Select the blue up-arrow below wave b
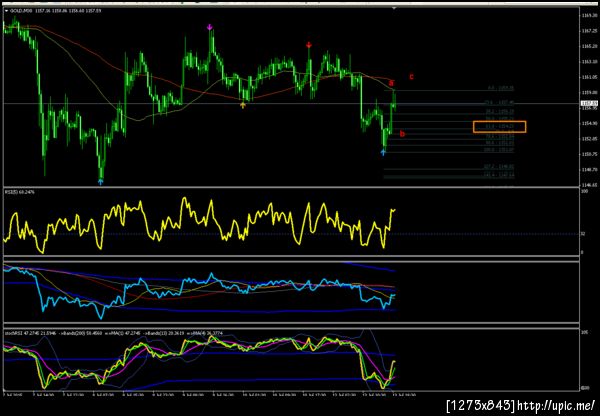Image resolution: width=600 pixels, height=416 pixels. click(x=383, y=153)
